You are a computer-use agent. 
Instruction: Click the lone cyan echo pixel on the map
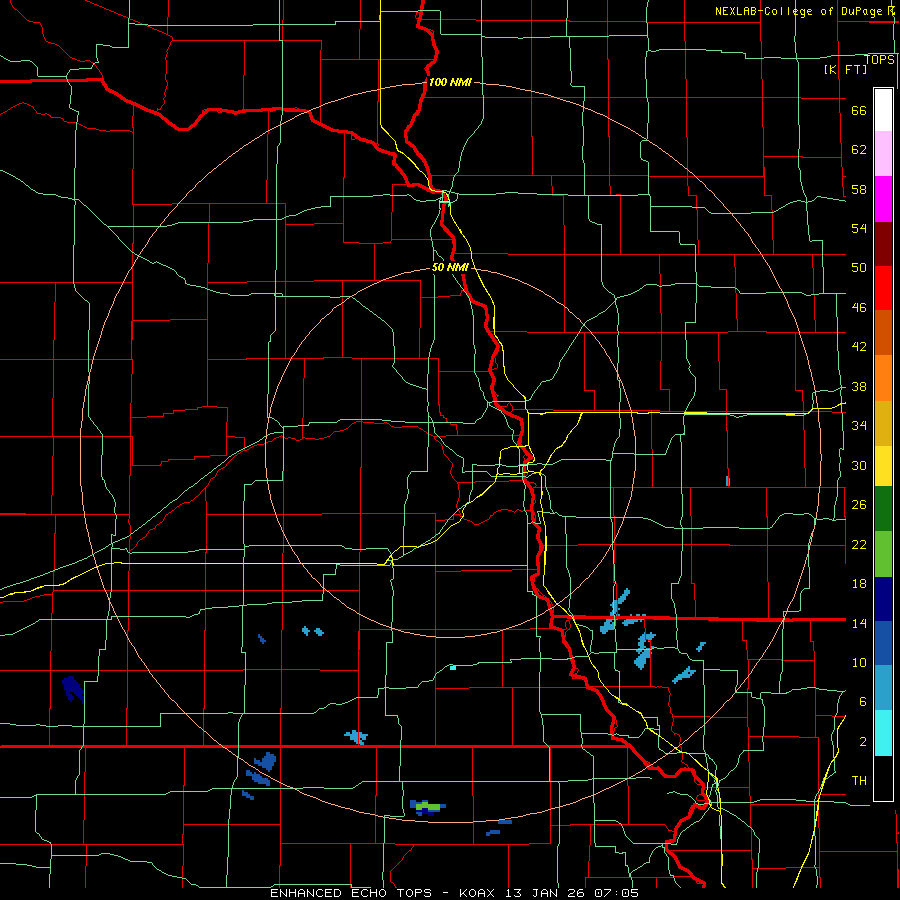[x=453, y=668]
